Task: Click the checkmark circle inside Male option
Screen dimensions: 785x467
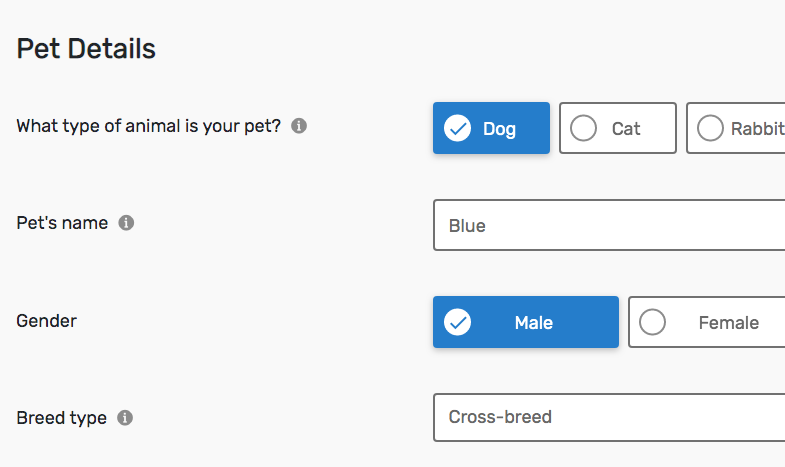Action: (x=457, y=322)
